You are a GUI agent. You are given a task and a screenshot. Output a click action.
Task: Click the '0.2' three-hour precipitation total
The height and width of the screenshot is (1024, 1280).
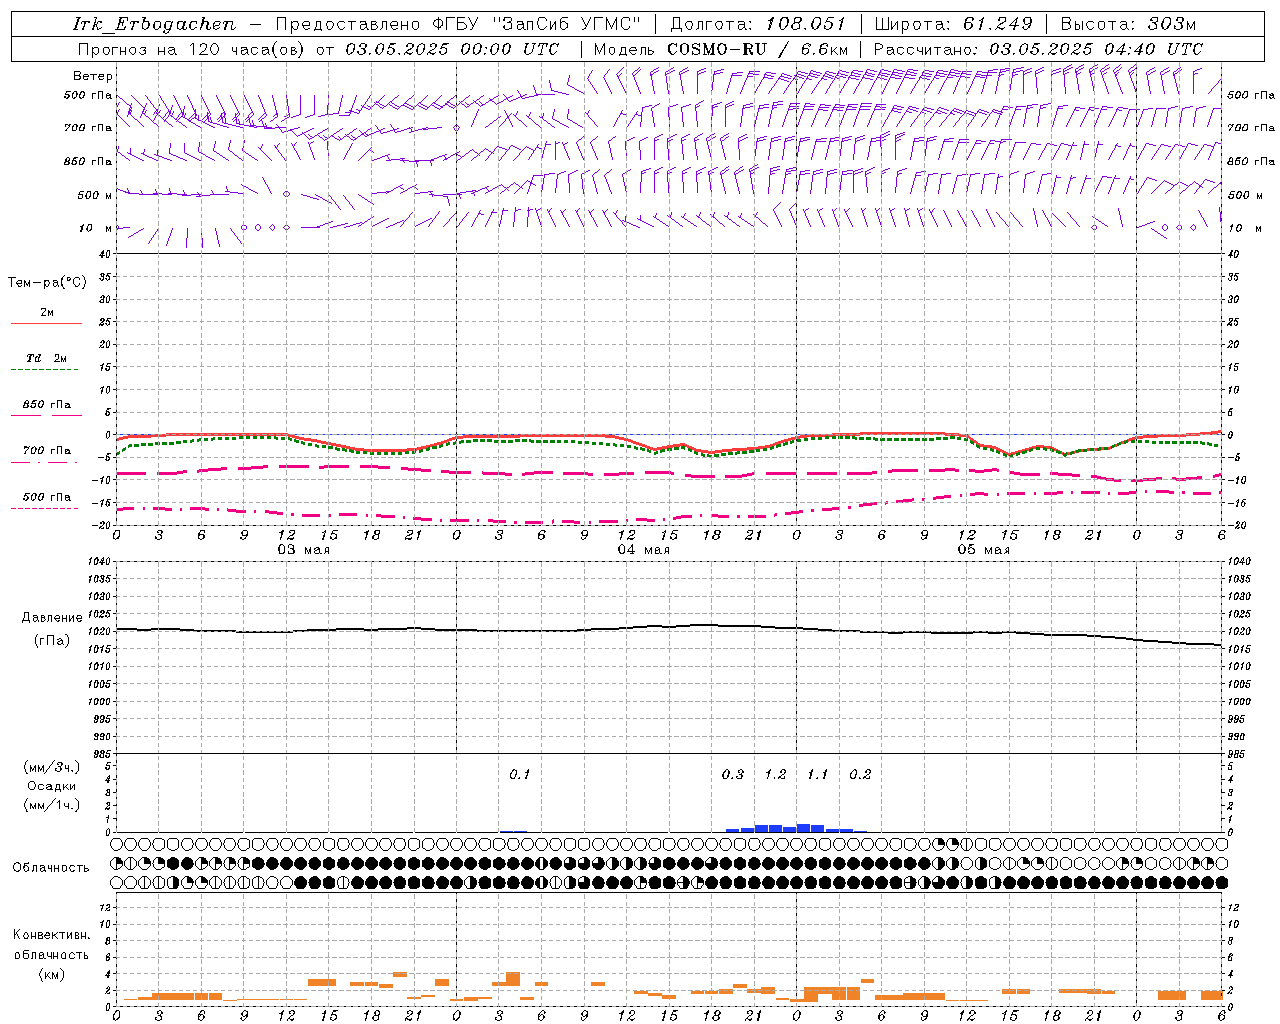860,774
